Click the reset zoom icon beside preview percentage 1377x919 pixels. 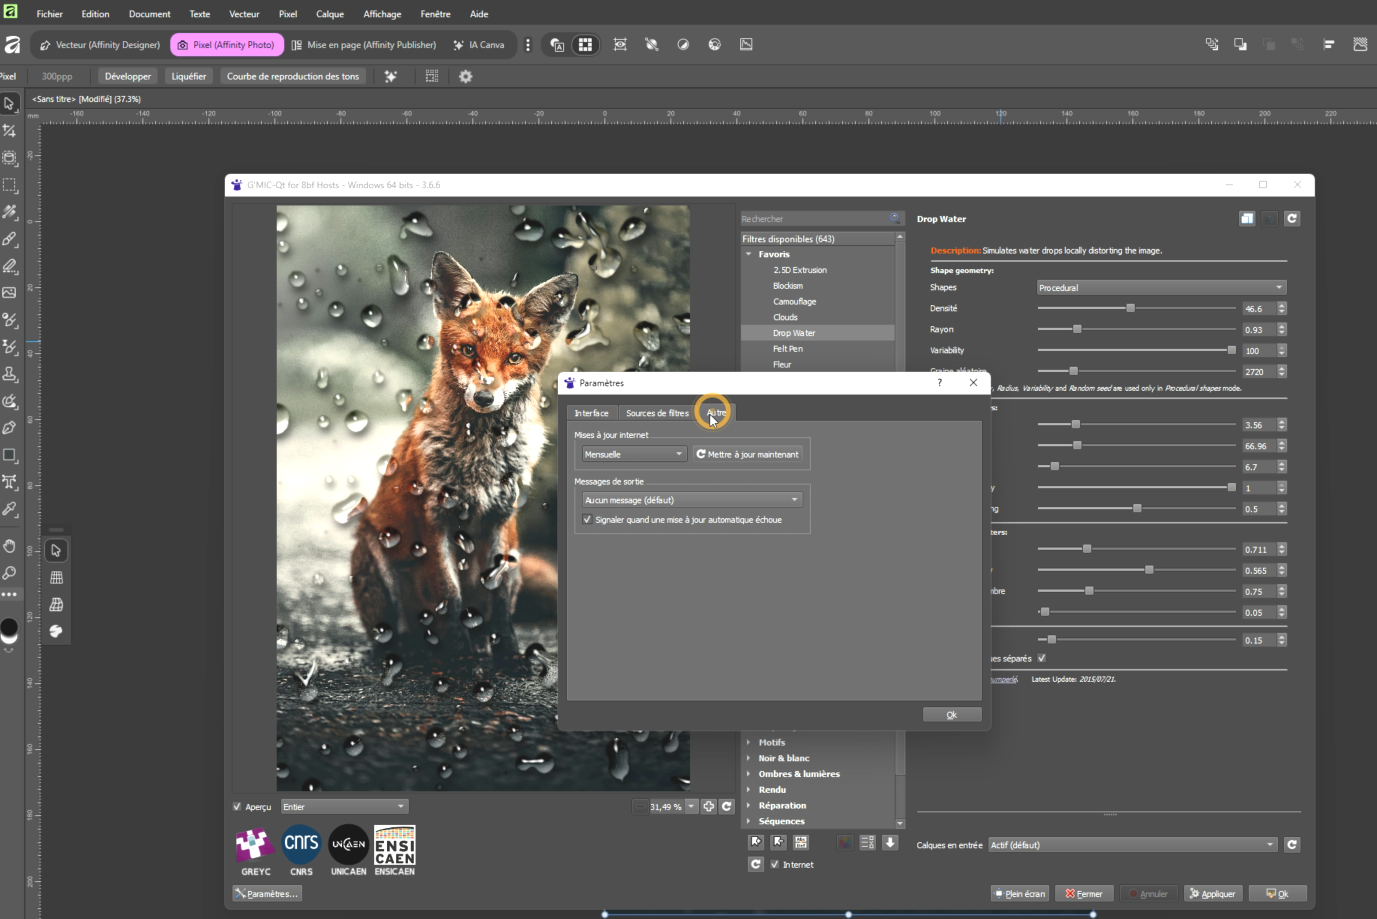[727, 806]
